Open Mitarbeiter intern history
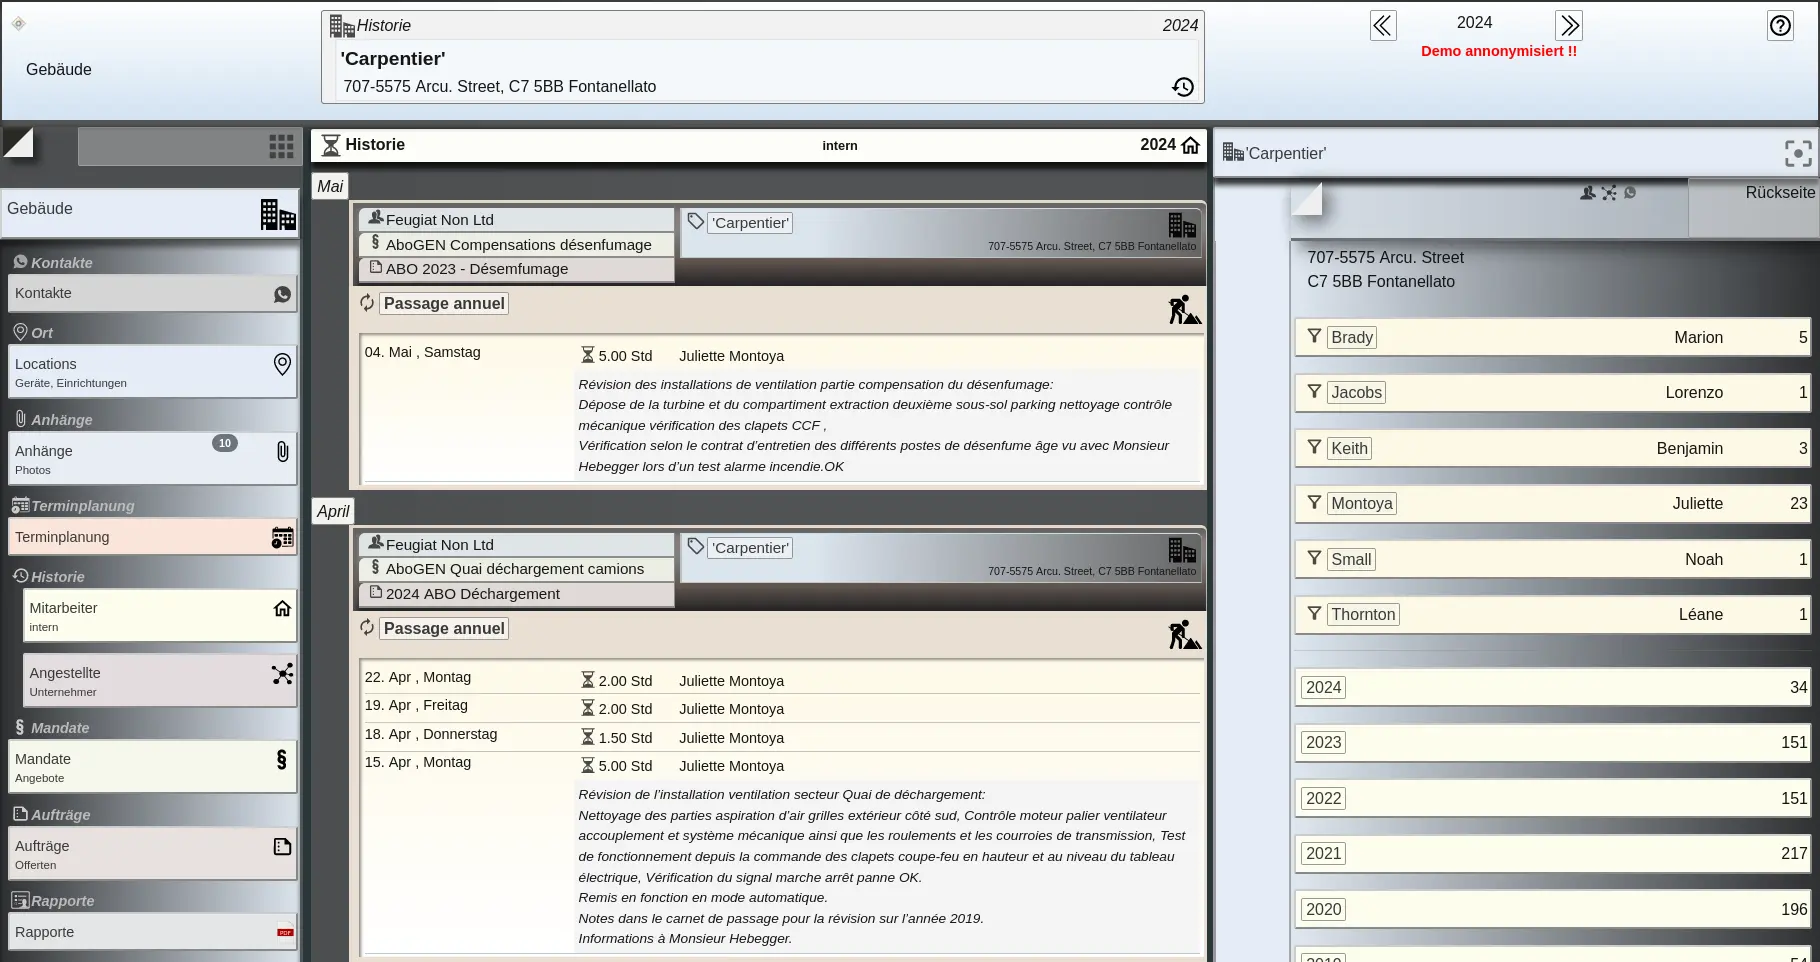Screen dimensions: 1820x962 pos(160,616)
